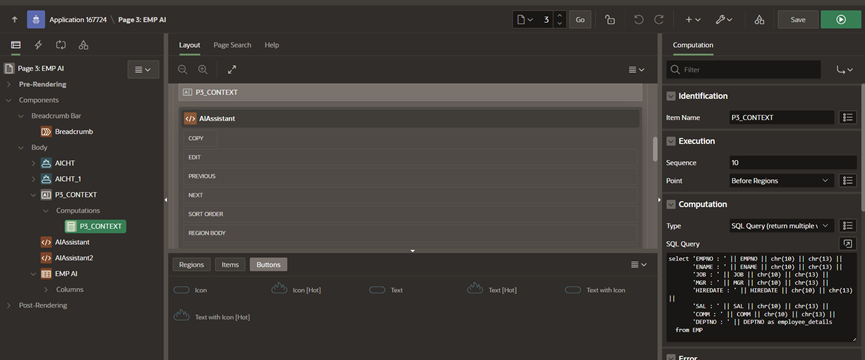
Task: Click the REGION BODY slot in layout
Action: tap(410, 233)
